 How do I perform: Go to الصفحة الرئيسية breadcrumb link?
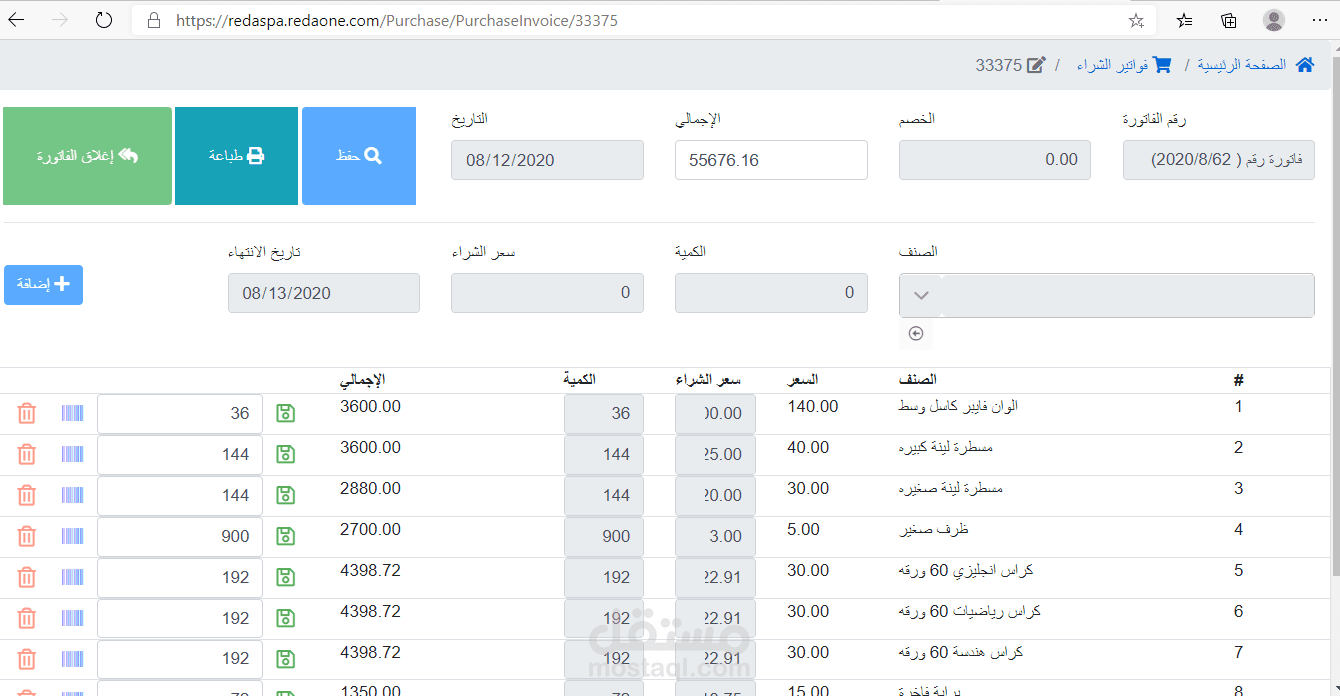(x=1242, y=65)
